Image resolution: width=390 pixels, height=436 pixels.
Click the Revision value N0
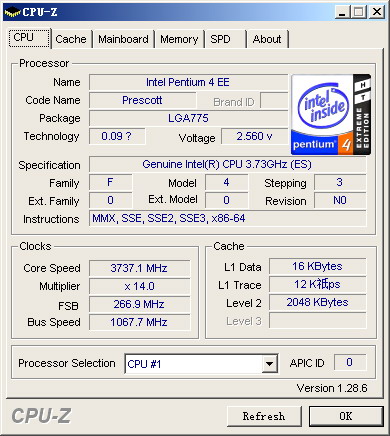click(x=340, y=200)
